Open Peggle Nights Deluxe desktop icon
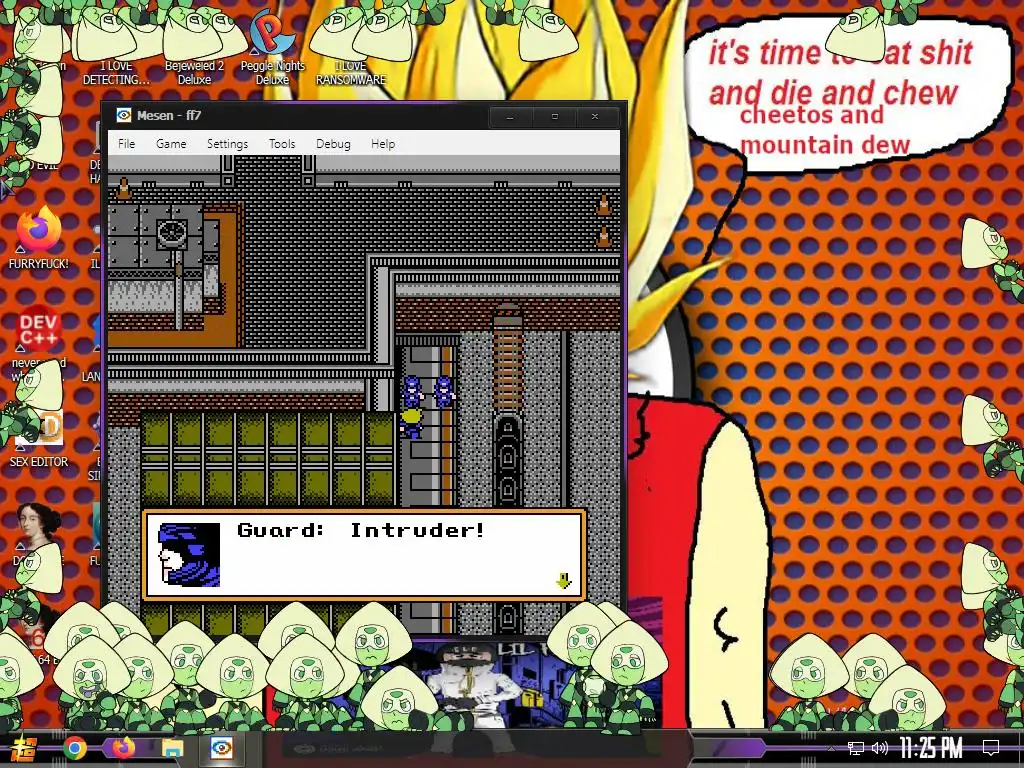1024x768 pixels. point(272,49)
